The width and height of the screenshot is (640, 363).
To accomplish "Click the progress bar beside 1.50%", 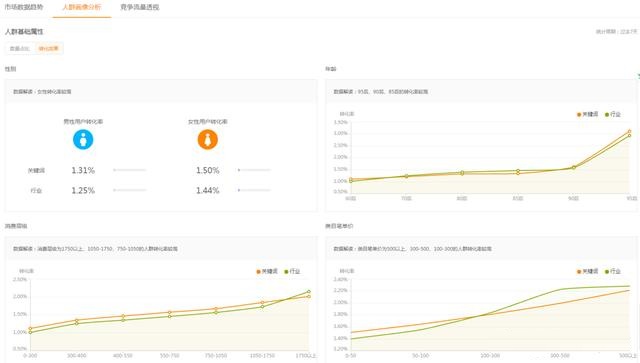I will [254, 170].
